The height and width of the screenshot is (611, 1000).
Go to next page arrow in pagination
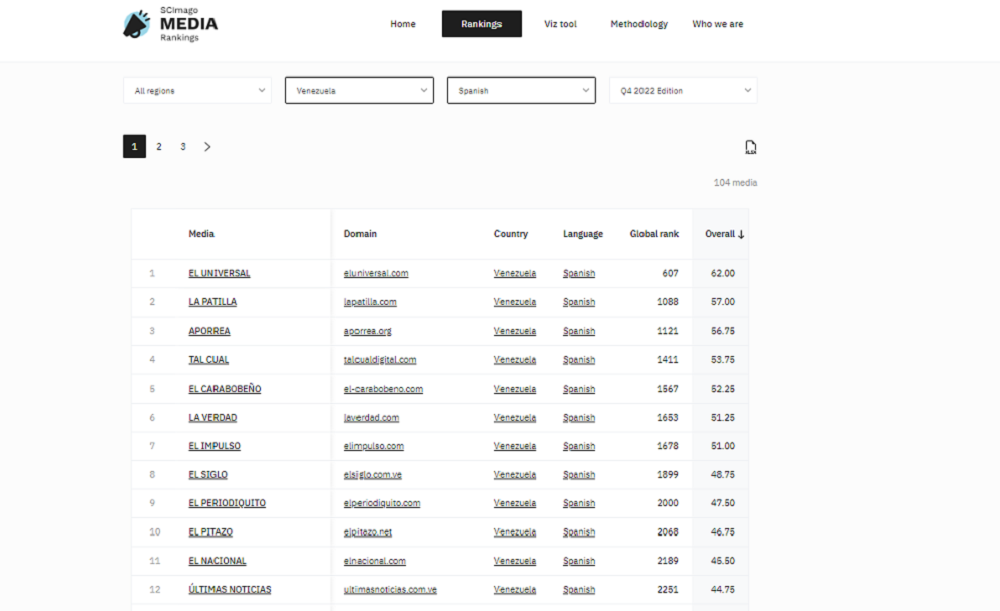point(207,147)
